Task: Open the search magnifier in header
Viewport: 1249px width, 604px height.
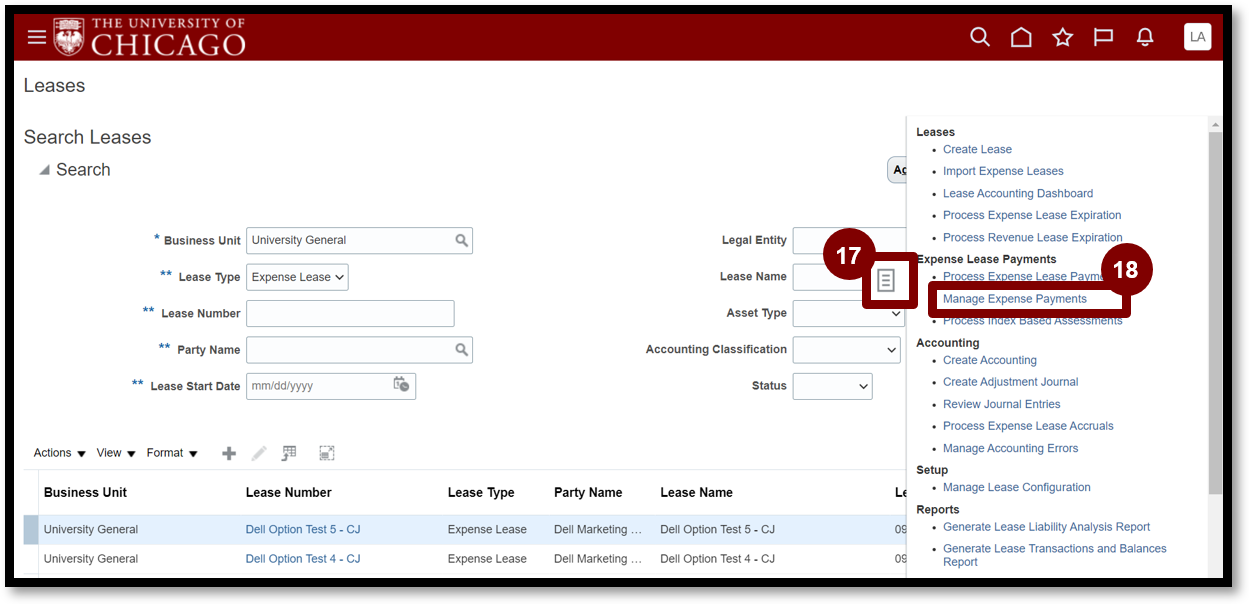Action: click(980, 37)
